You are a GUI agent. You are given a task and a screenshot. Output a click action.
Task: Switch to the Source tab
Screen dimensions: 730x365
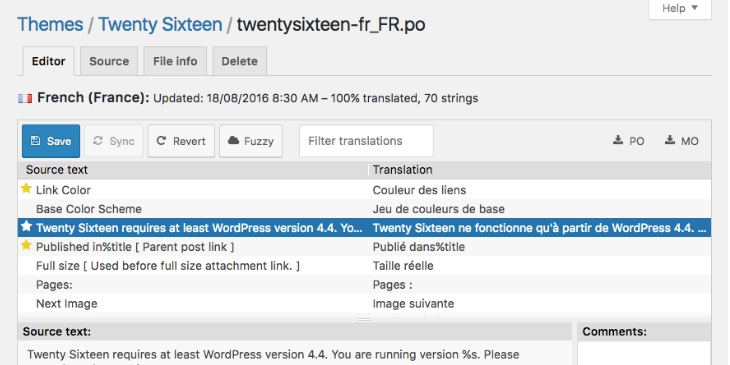109,61
